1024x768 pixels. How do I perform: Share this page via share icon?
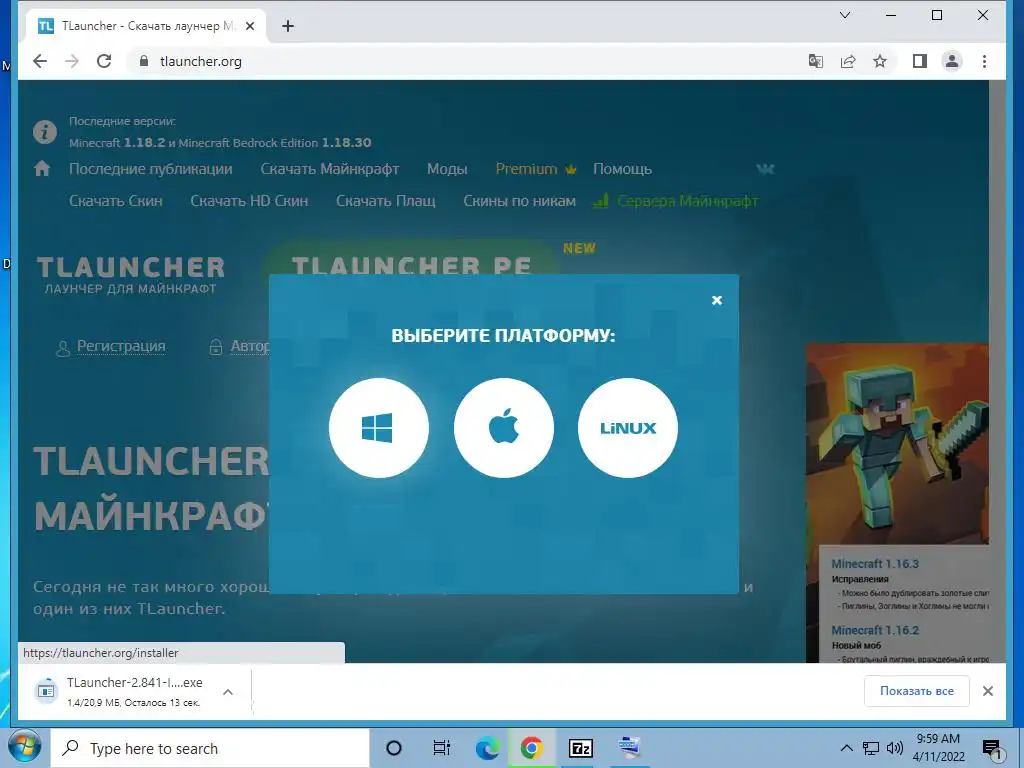click(848, 61)
